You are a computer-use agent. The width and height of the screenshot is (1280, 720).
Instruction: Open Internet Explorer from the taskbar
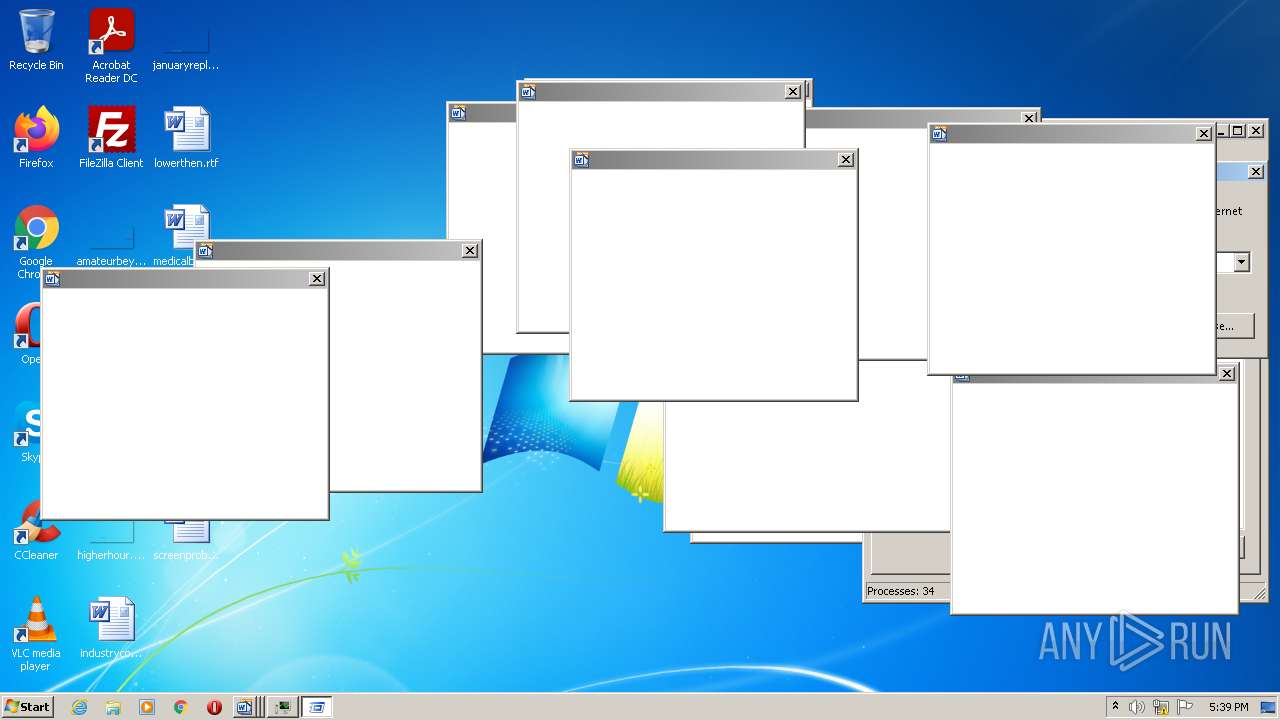click(79, 707)
